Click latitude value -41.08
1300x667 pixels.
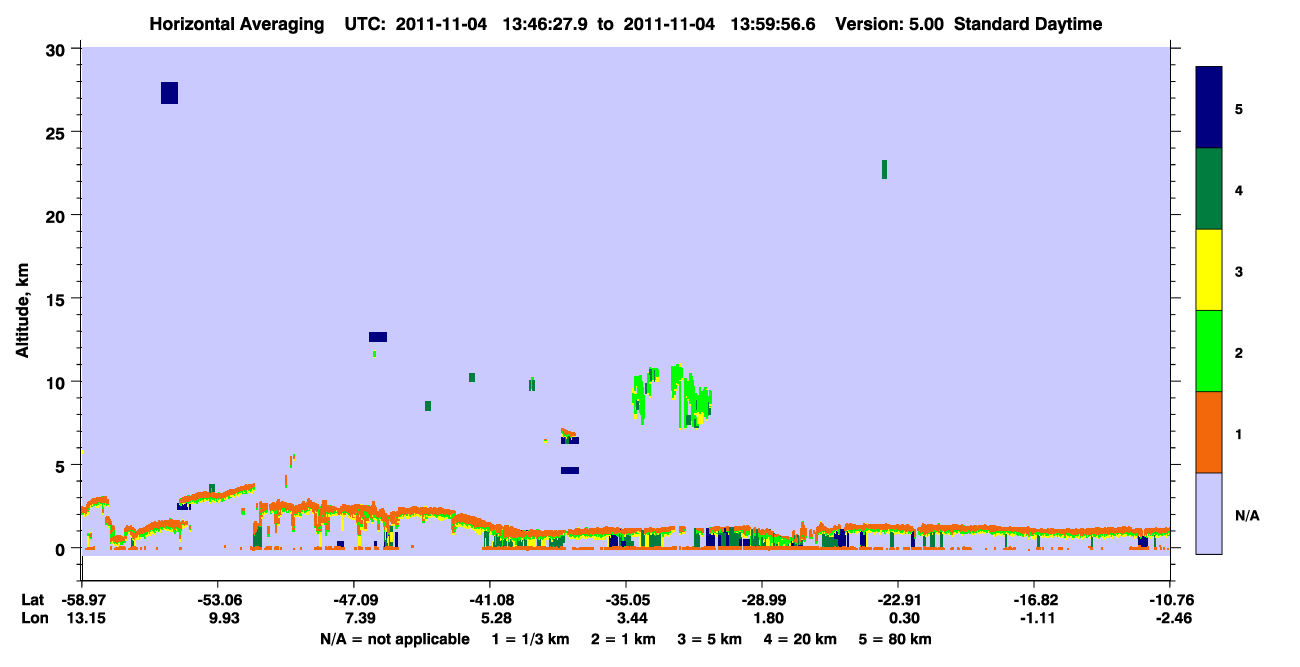tap(489, 600)
